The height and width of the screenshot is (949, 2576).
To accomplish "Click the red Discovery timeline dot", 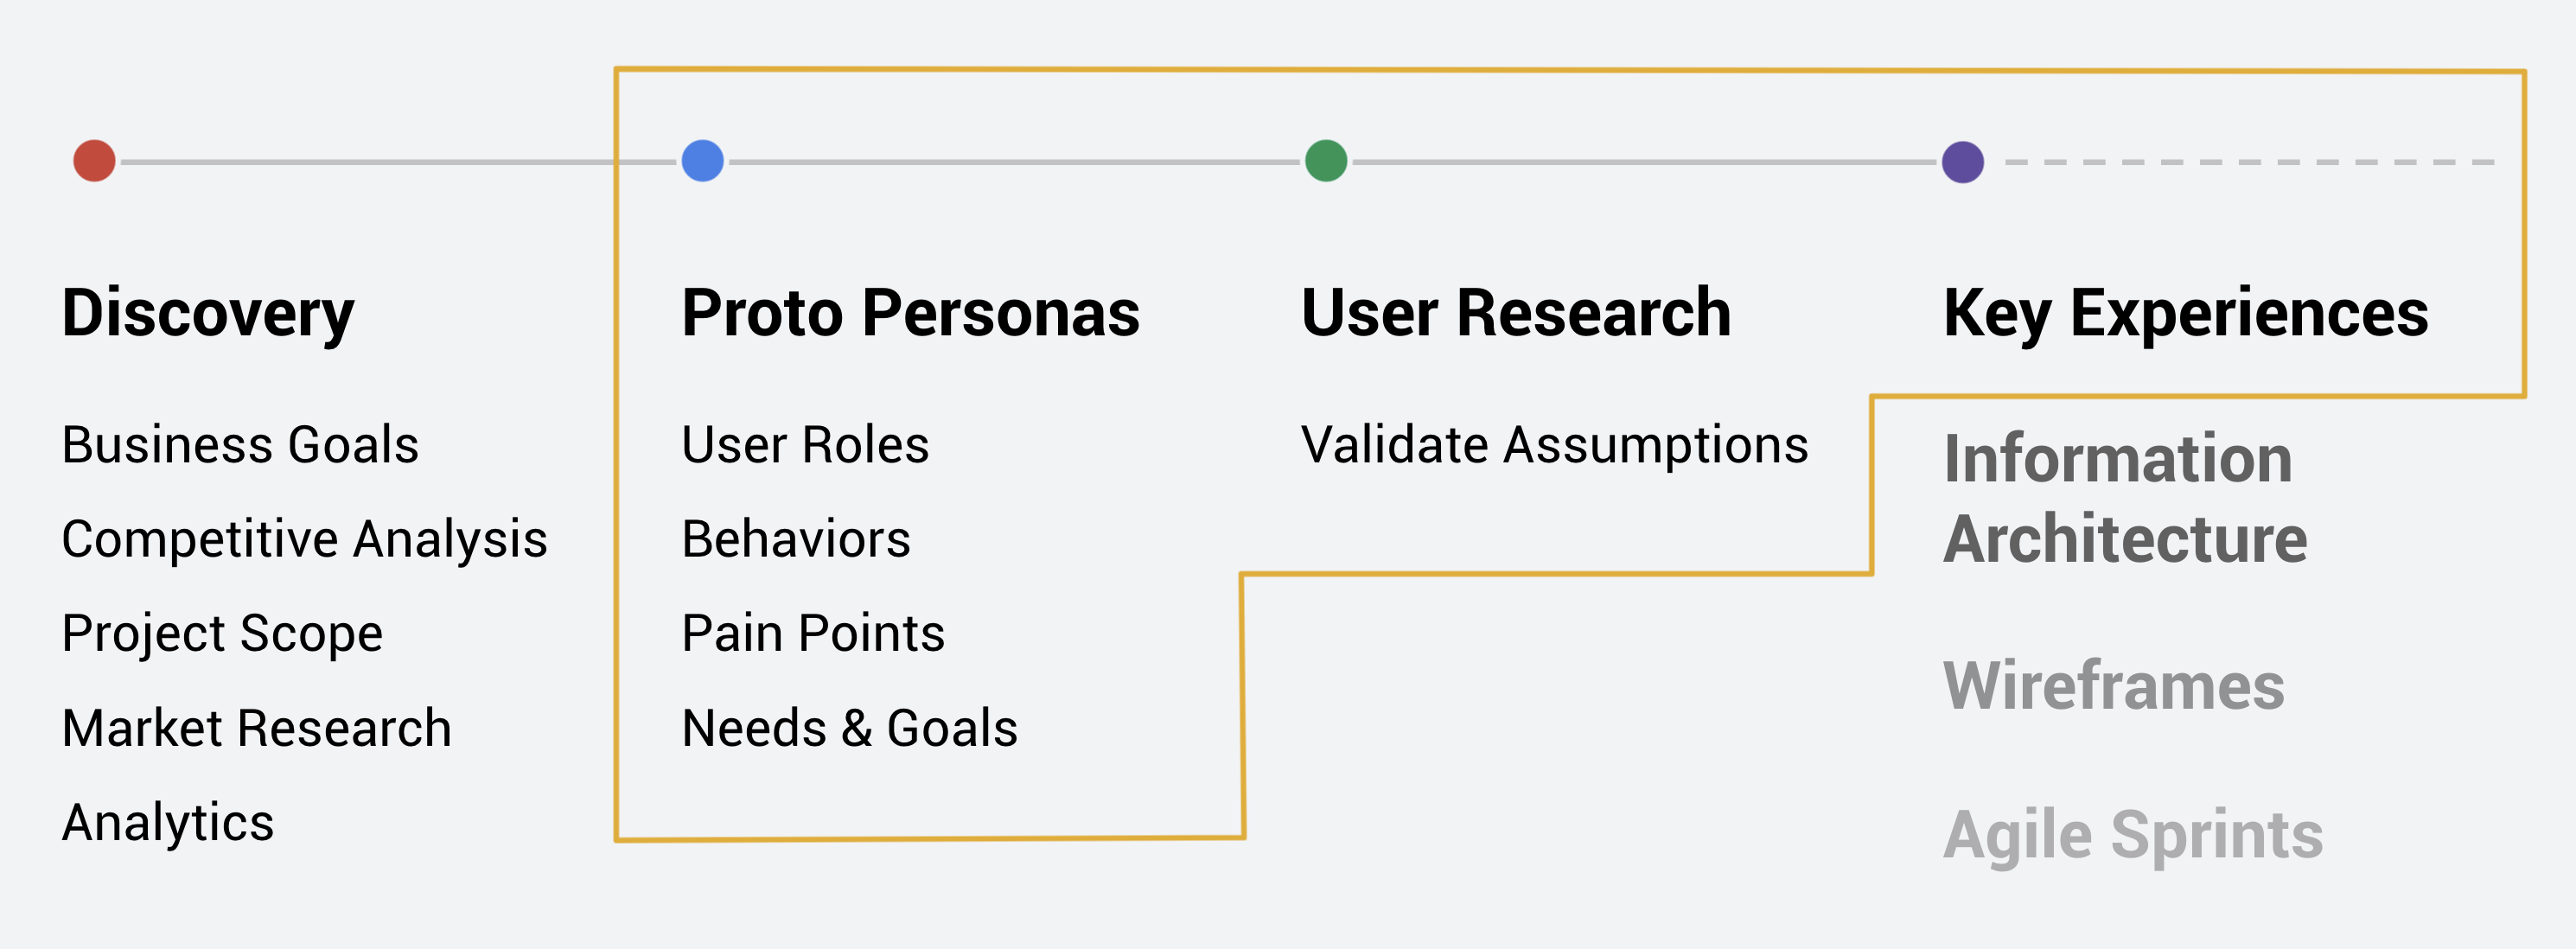I will pos(95,161).
